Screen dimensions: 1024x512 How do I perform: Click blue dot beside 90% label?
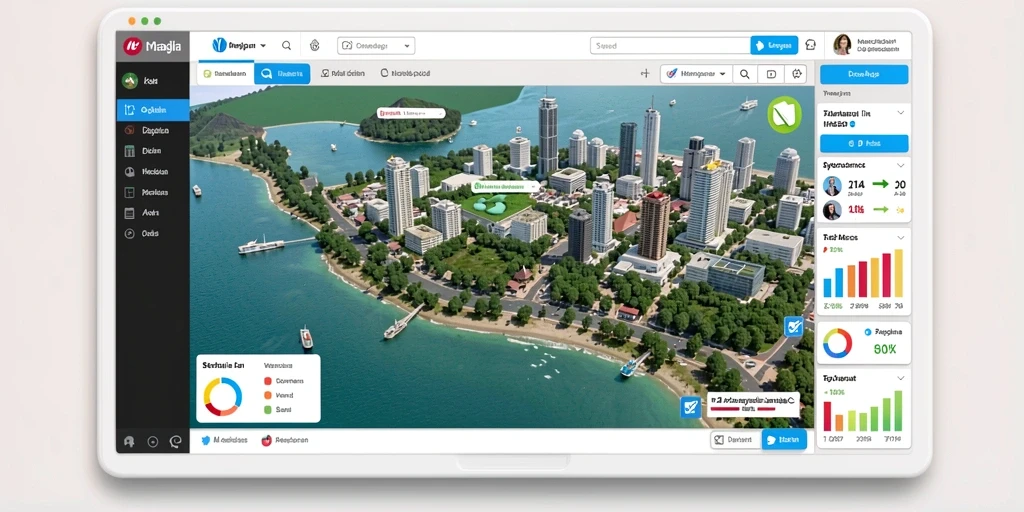coord(868,332)
